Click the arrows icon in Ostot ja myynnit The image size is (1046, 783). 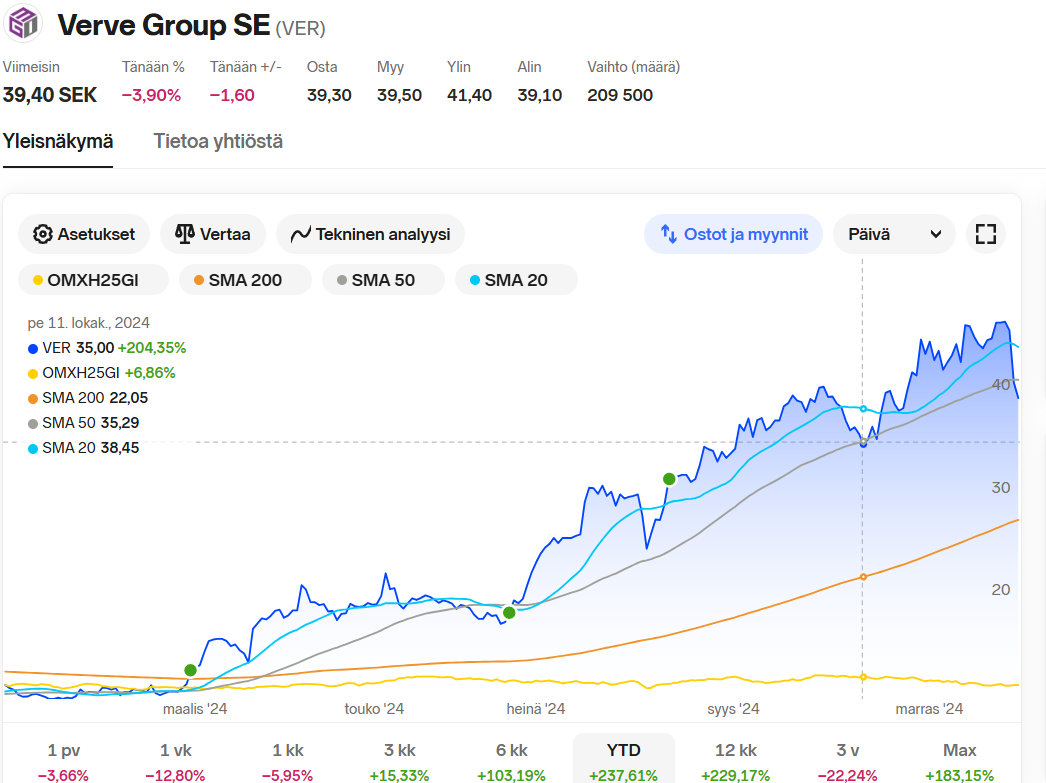point(668,234)
